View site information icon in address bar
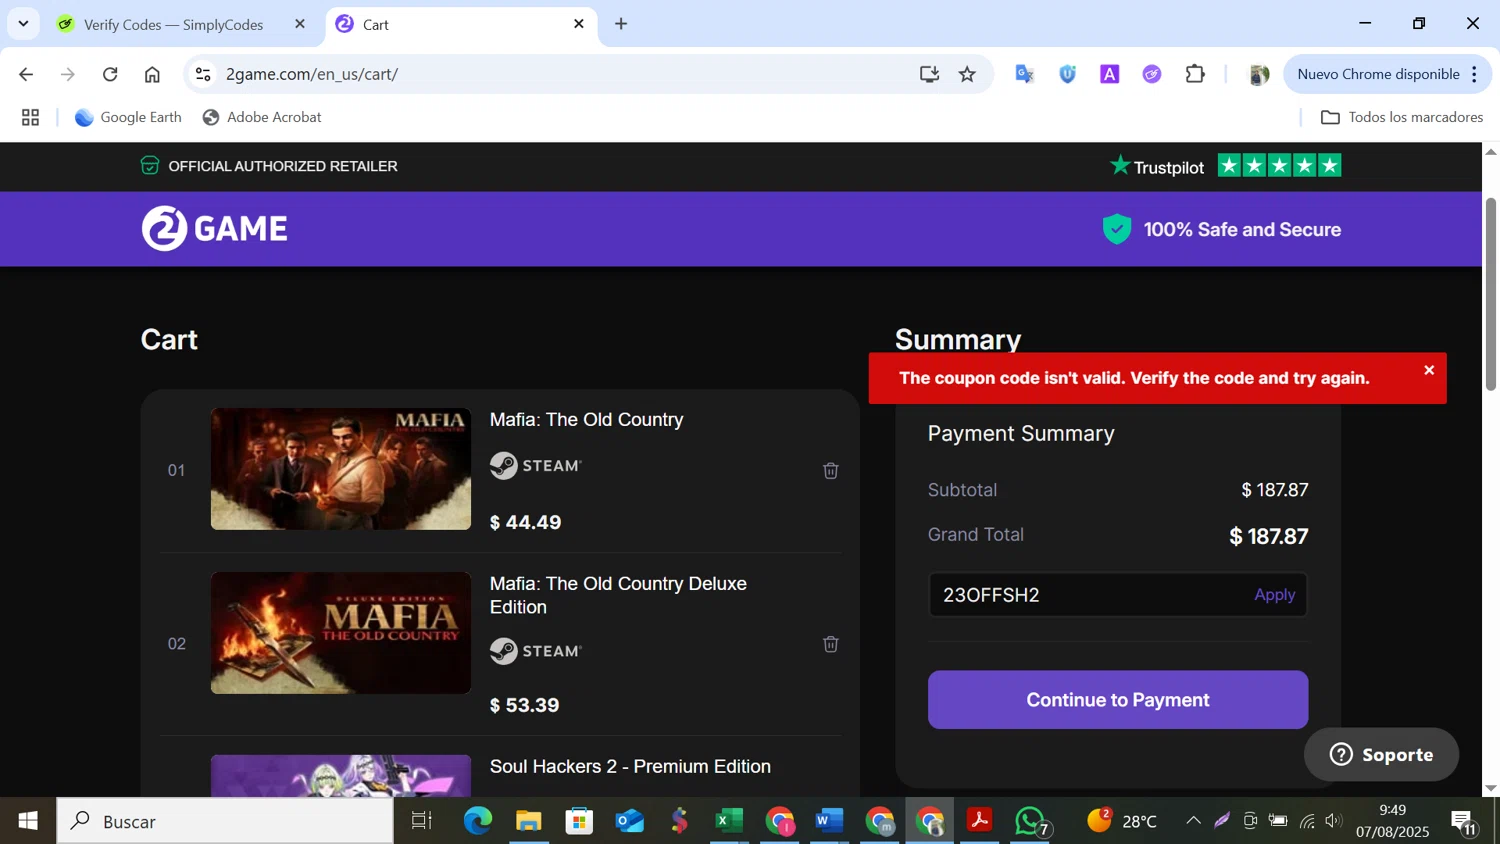This screenshot has height=844, width=1500. point(203,74)
